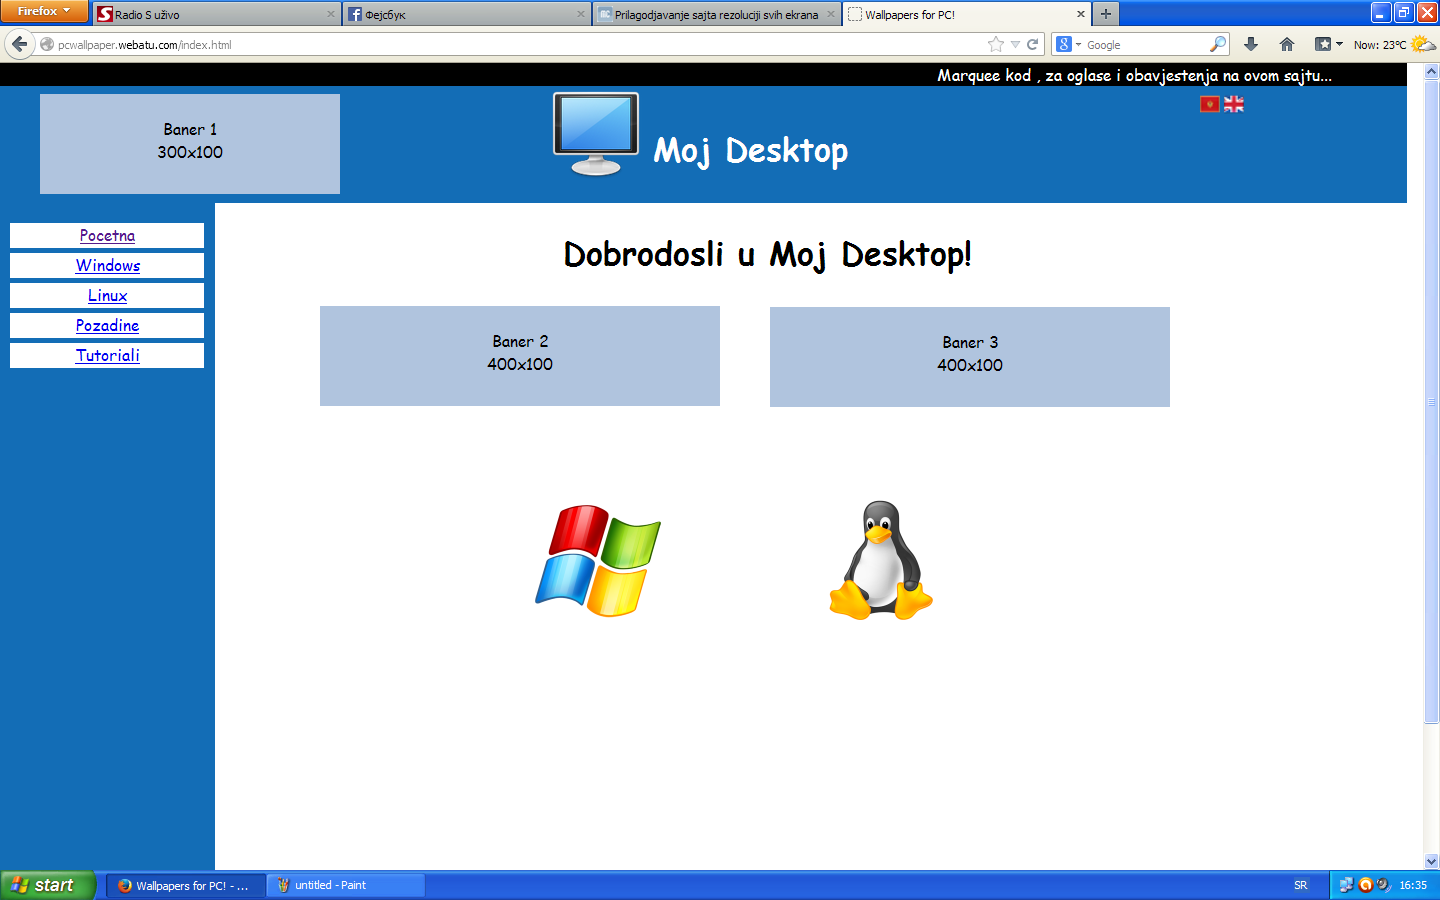Switch to Prilagodjavanje sajta rezoluciji tab
Image resolution: width=1440 pixels, height=900 pixels.
pos(717,14)
